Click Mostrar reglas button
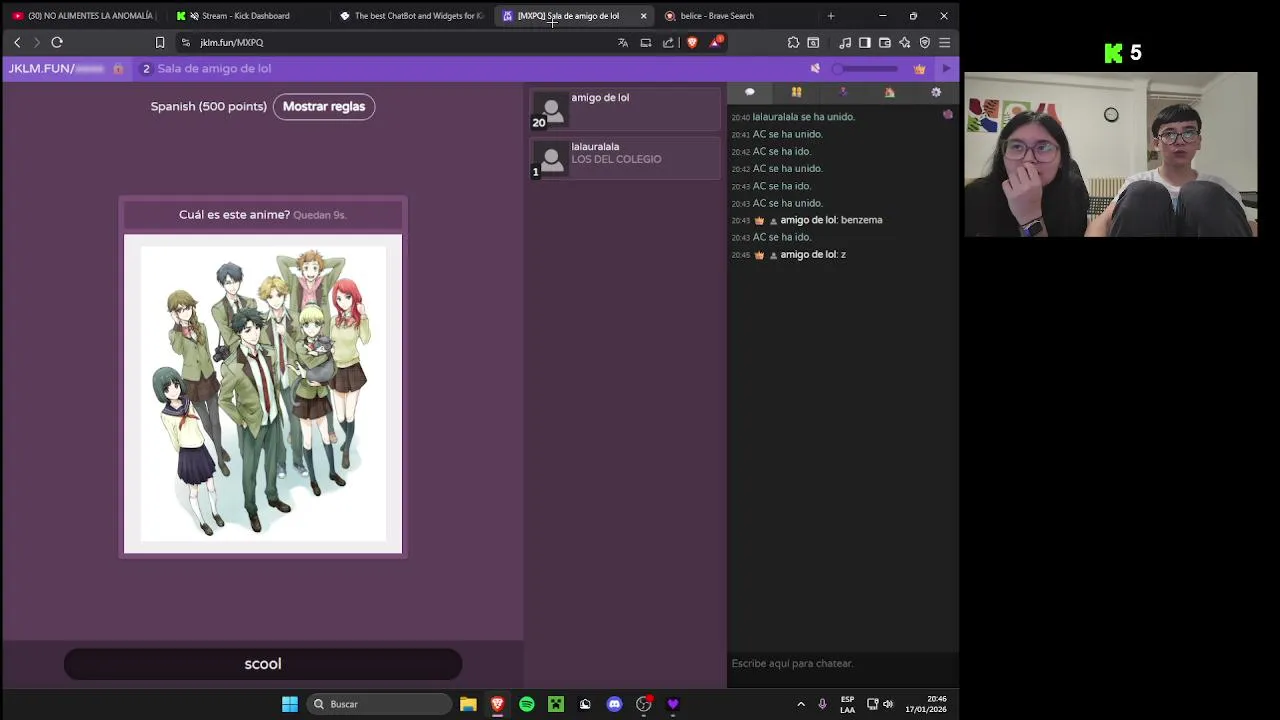This screenshot has width=1280, height=720. click(x=324, y=106)
